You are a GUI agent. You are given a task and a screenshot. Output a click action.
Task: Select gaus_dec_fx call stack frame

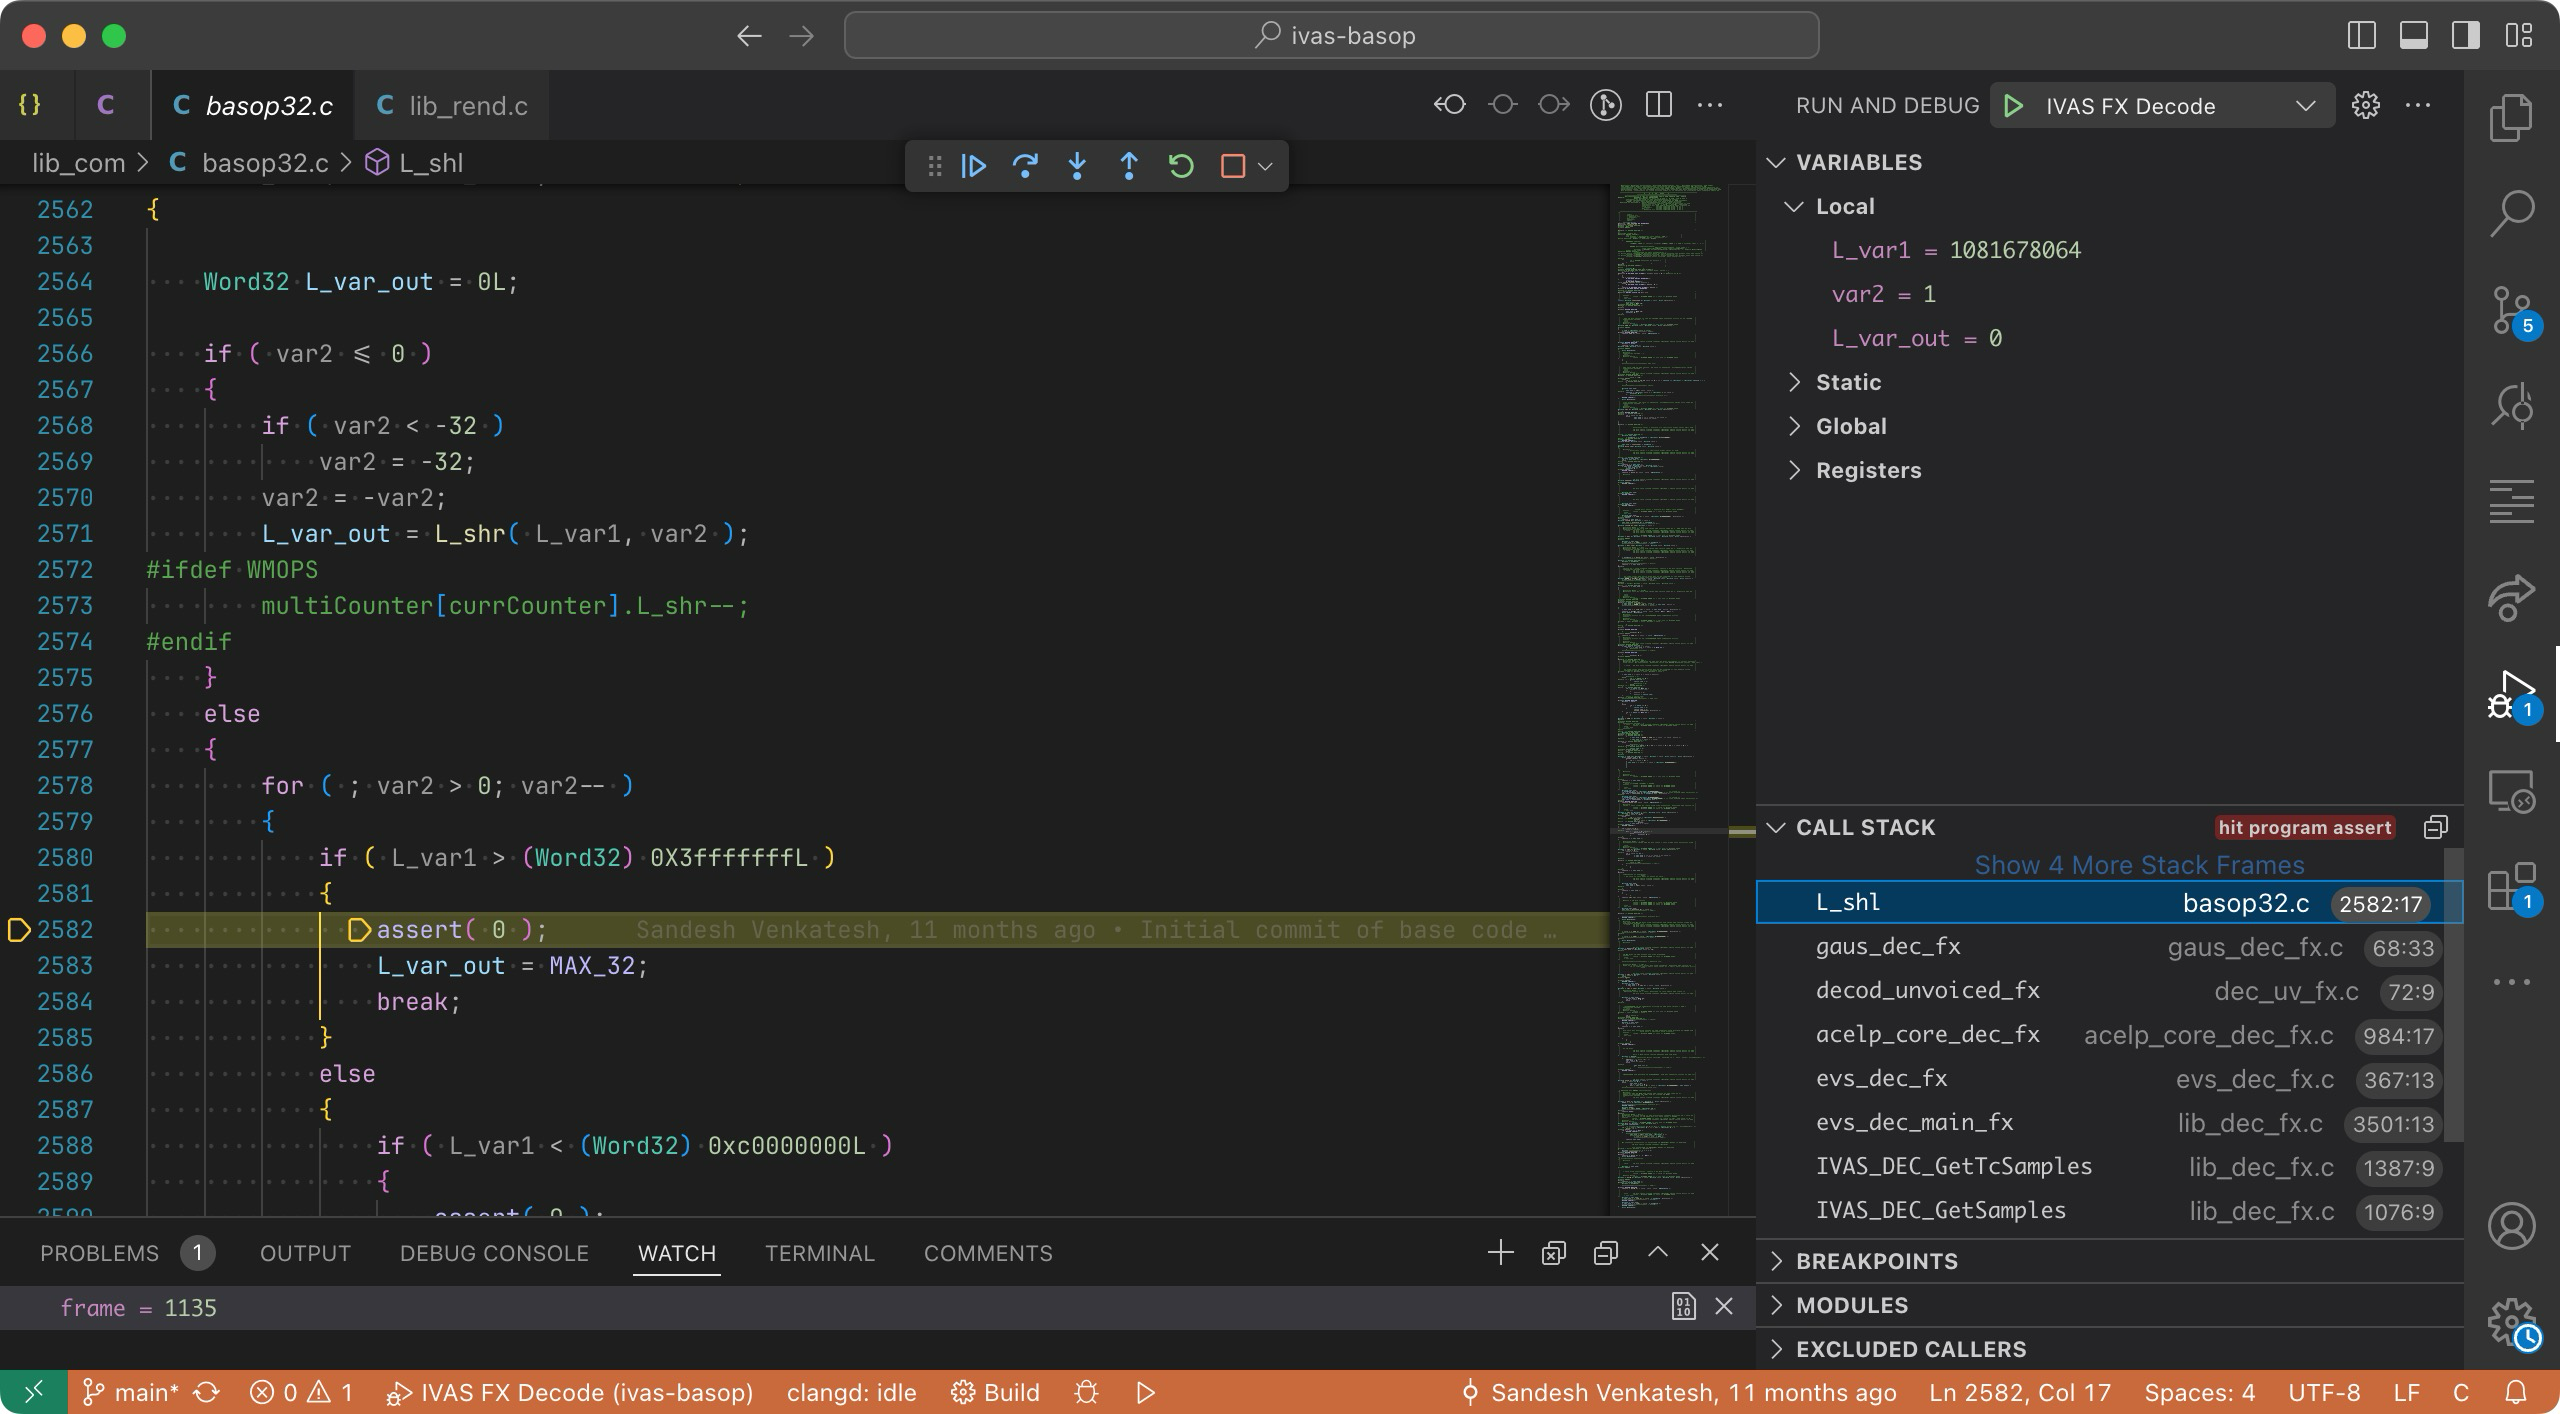1887,947
